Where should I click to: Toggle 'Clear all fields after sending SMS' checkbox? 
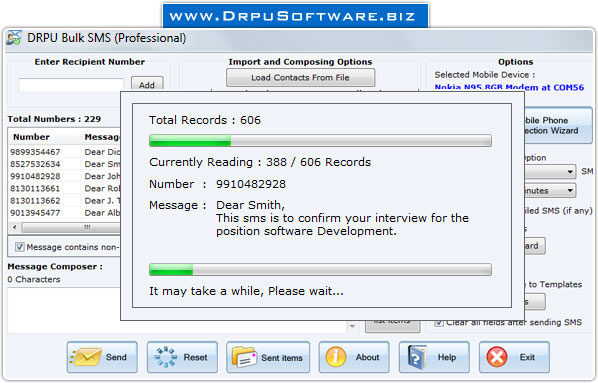click(x=439, y=323)
